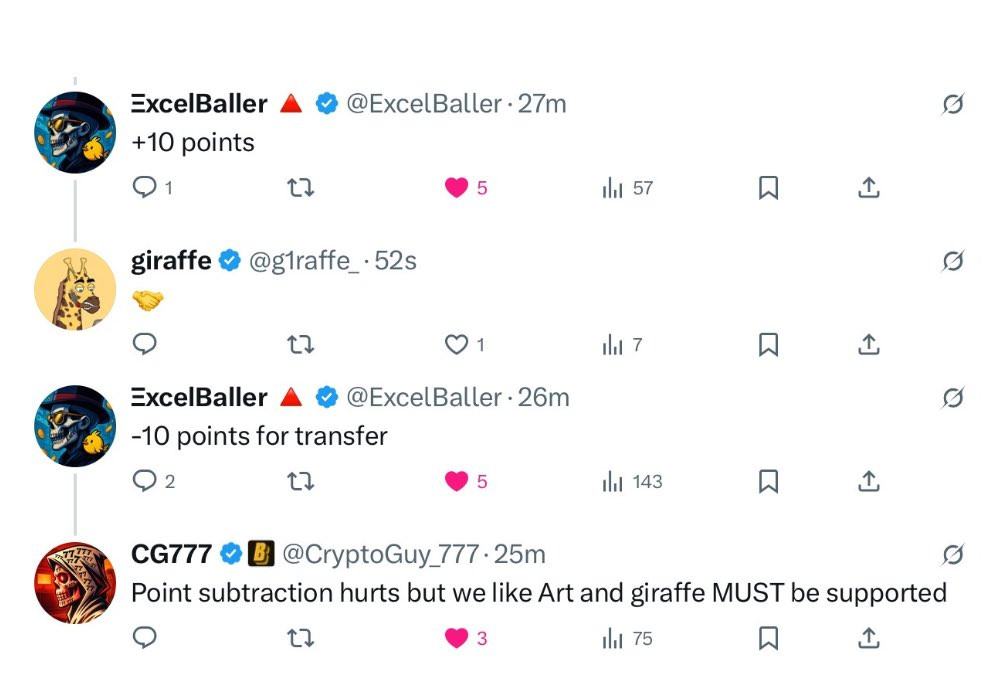Image resolution: width=1000 pixels, height=700 pixels.
Task: Open giraffe's profile picture
Action: point(75,289)
